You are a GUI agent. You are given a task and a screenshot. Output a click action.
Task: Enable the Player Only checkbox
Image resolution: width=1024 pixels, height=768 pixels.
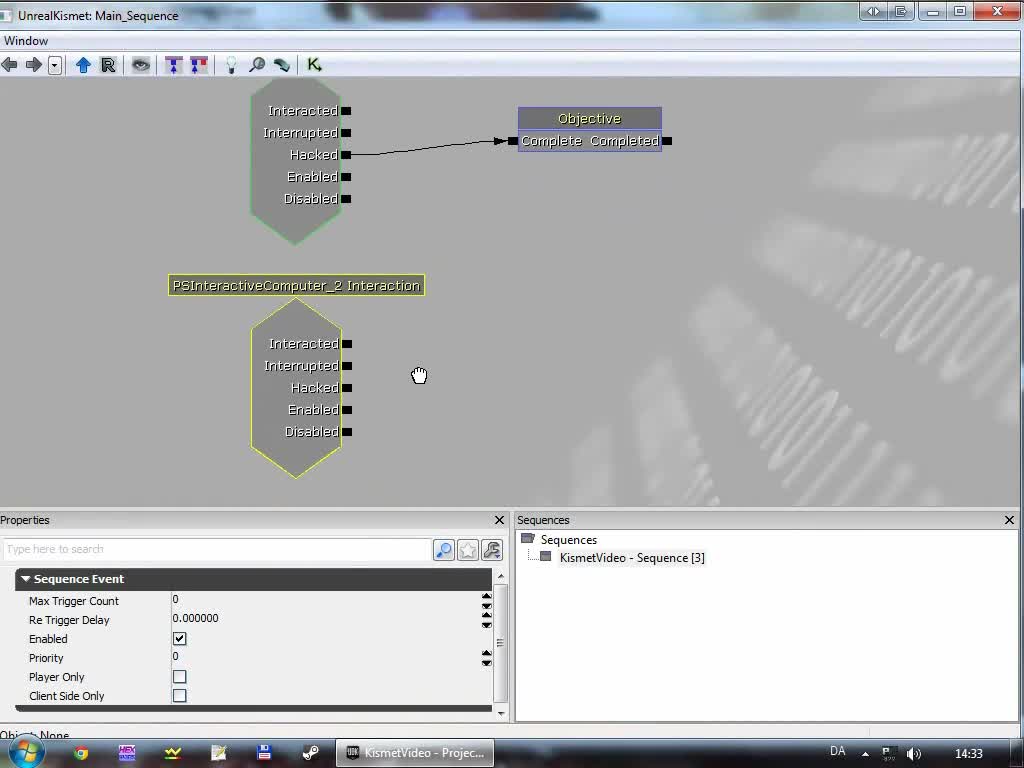[179, 676]
